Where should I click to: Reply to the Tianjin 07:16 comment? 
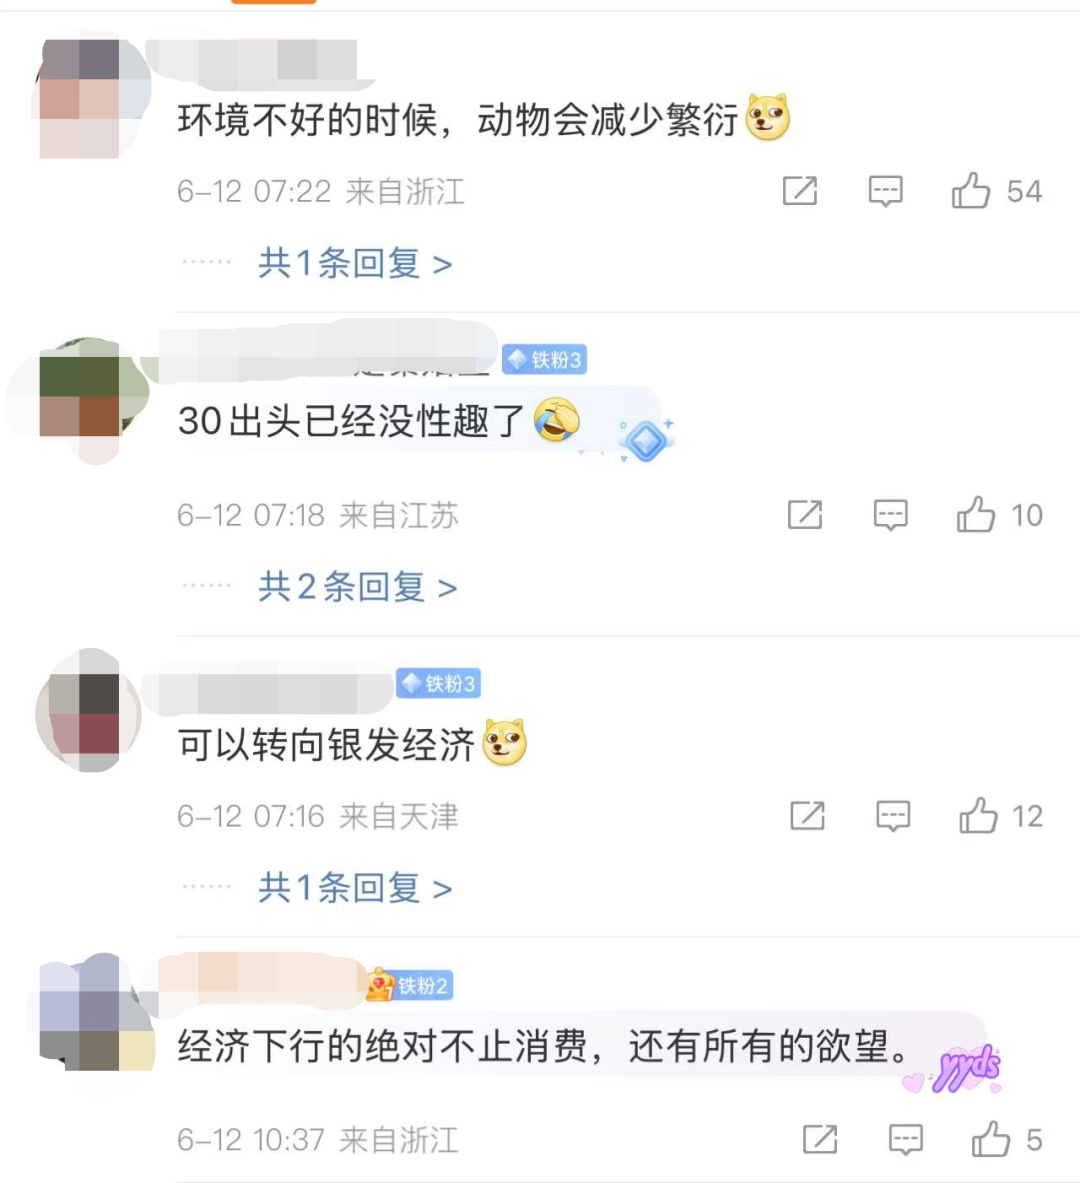click(x=893, y=816)
